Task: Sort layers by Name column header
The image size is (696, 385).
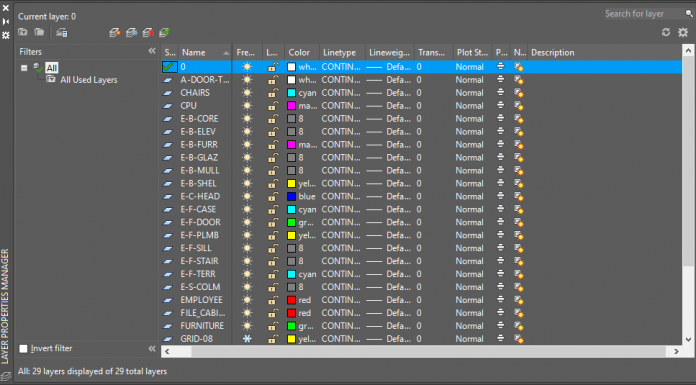Action: click(205, 52)
